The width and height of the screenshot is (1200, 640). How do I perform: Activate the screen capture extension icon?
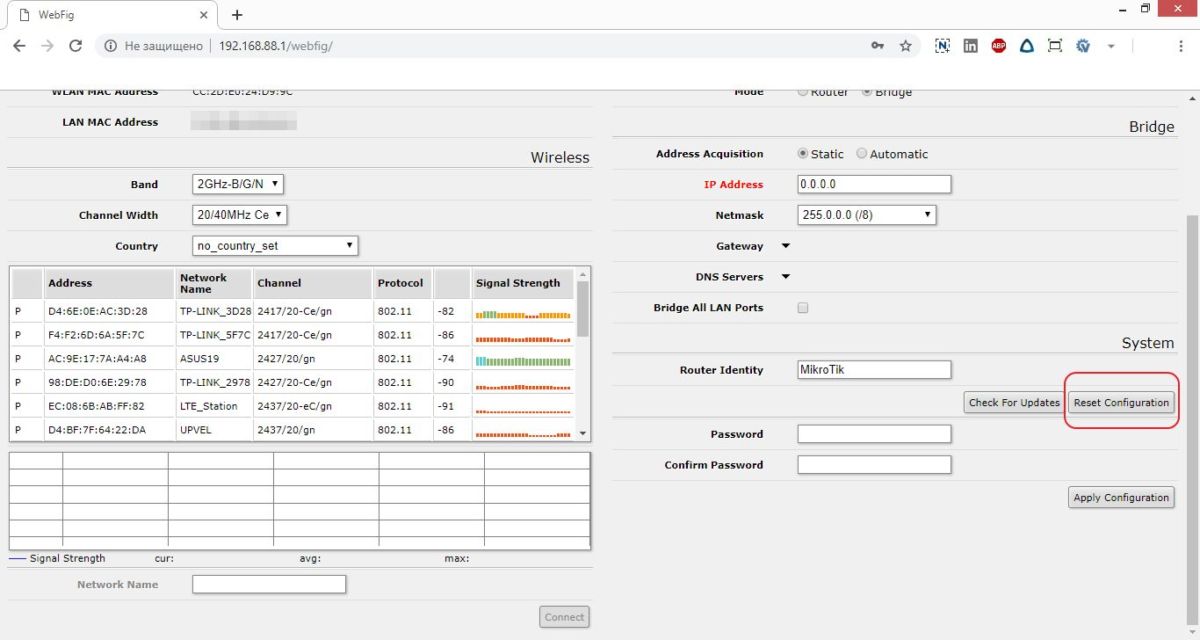point(1054,46)
